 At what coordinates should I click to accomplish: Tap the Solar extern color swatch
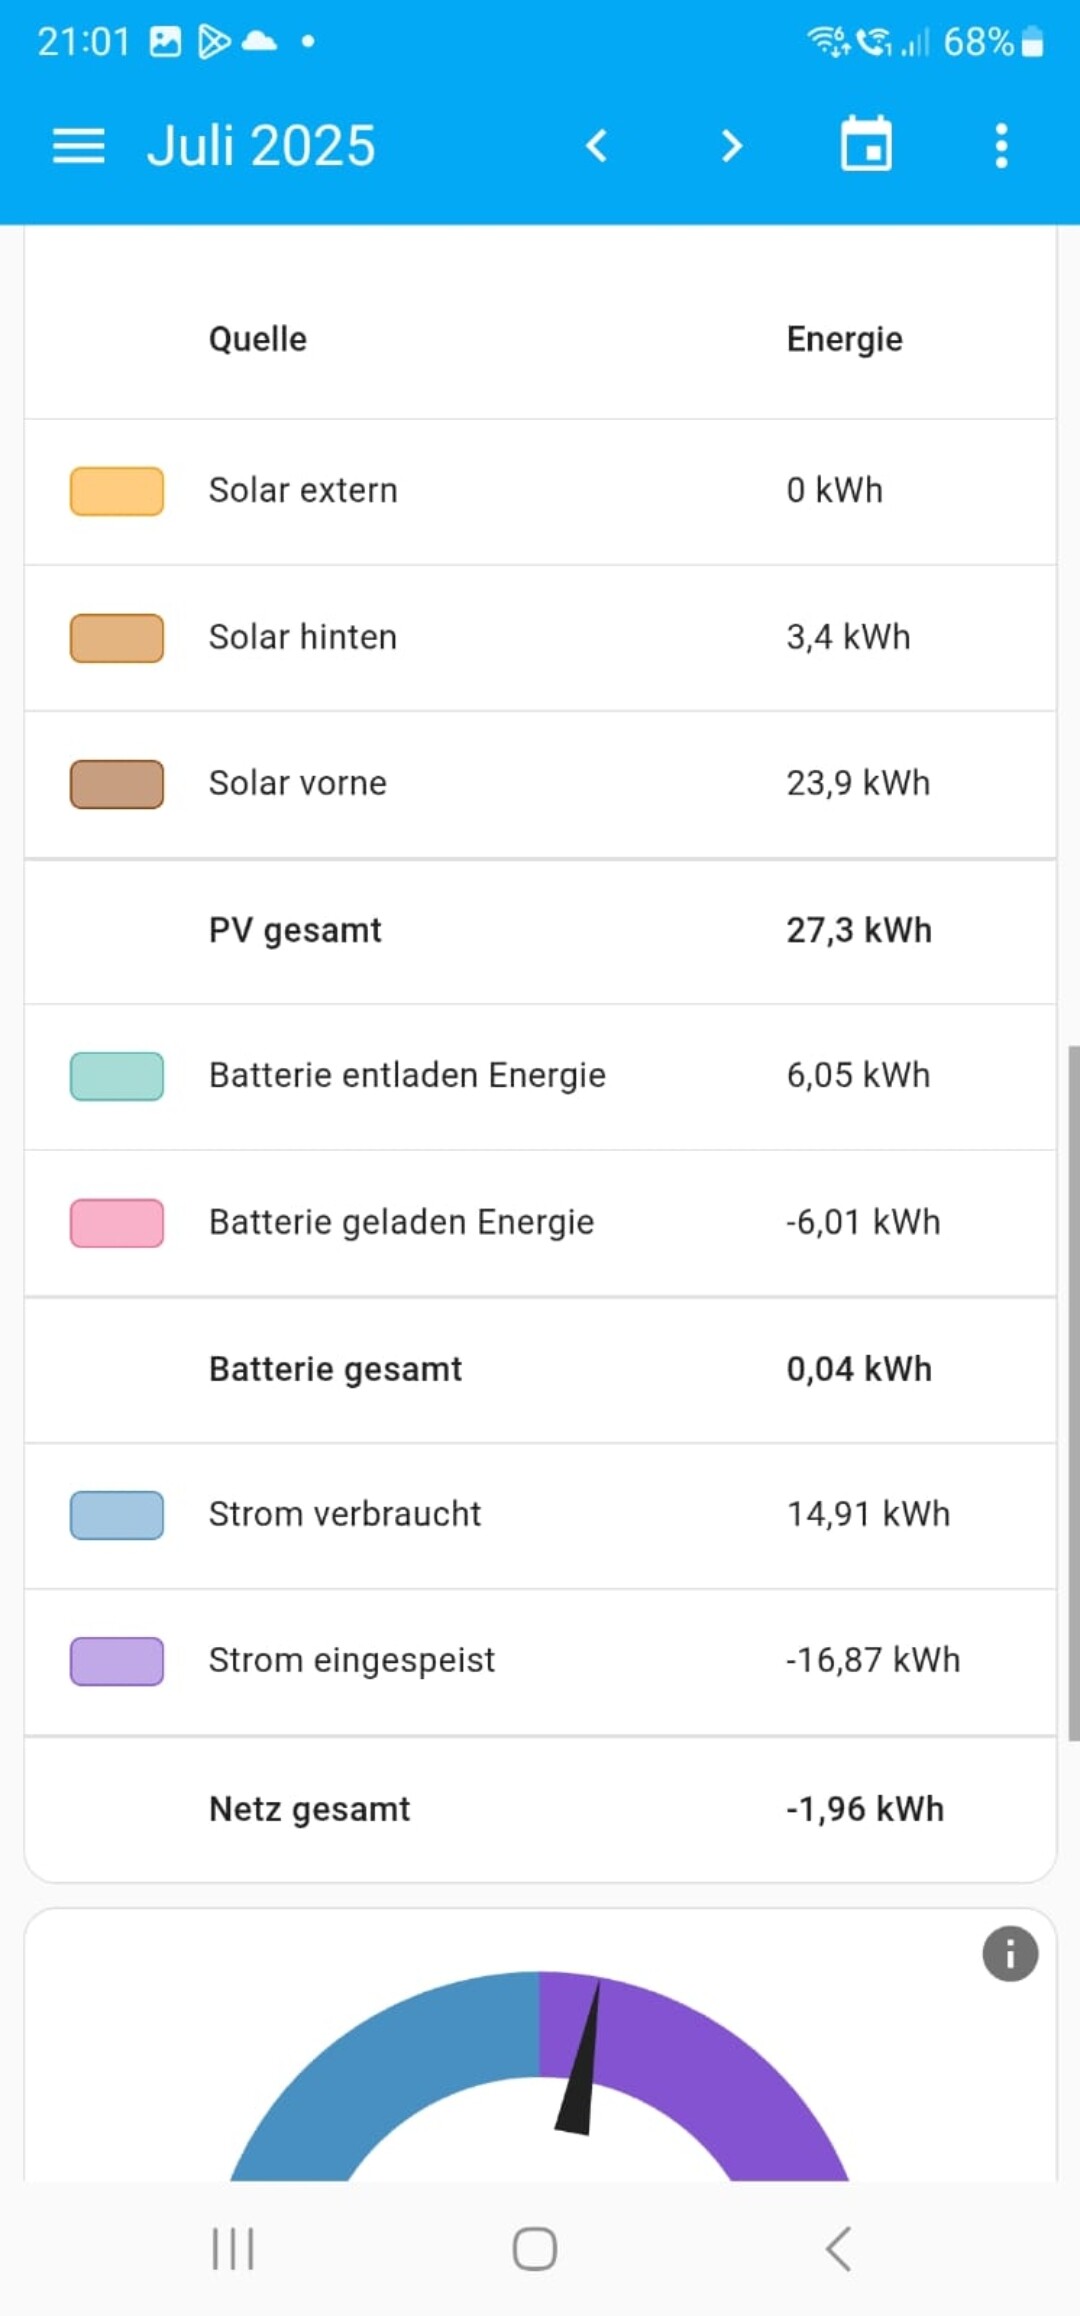[x=117, y=491]
